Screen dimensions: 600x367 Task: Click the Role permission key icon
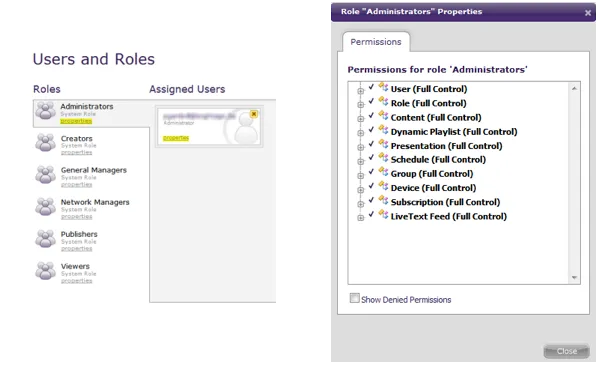pyautogui.click(x=383, y=101)
